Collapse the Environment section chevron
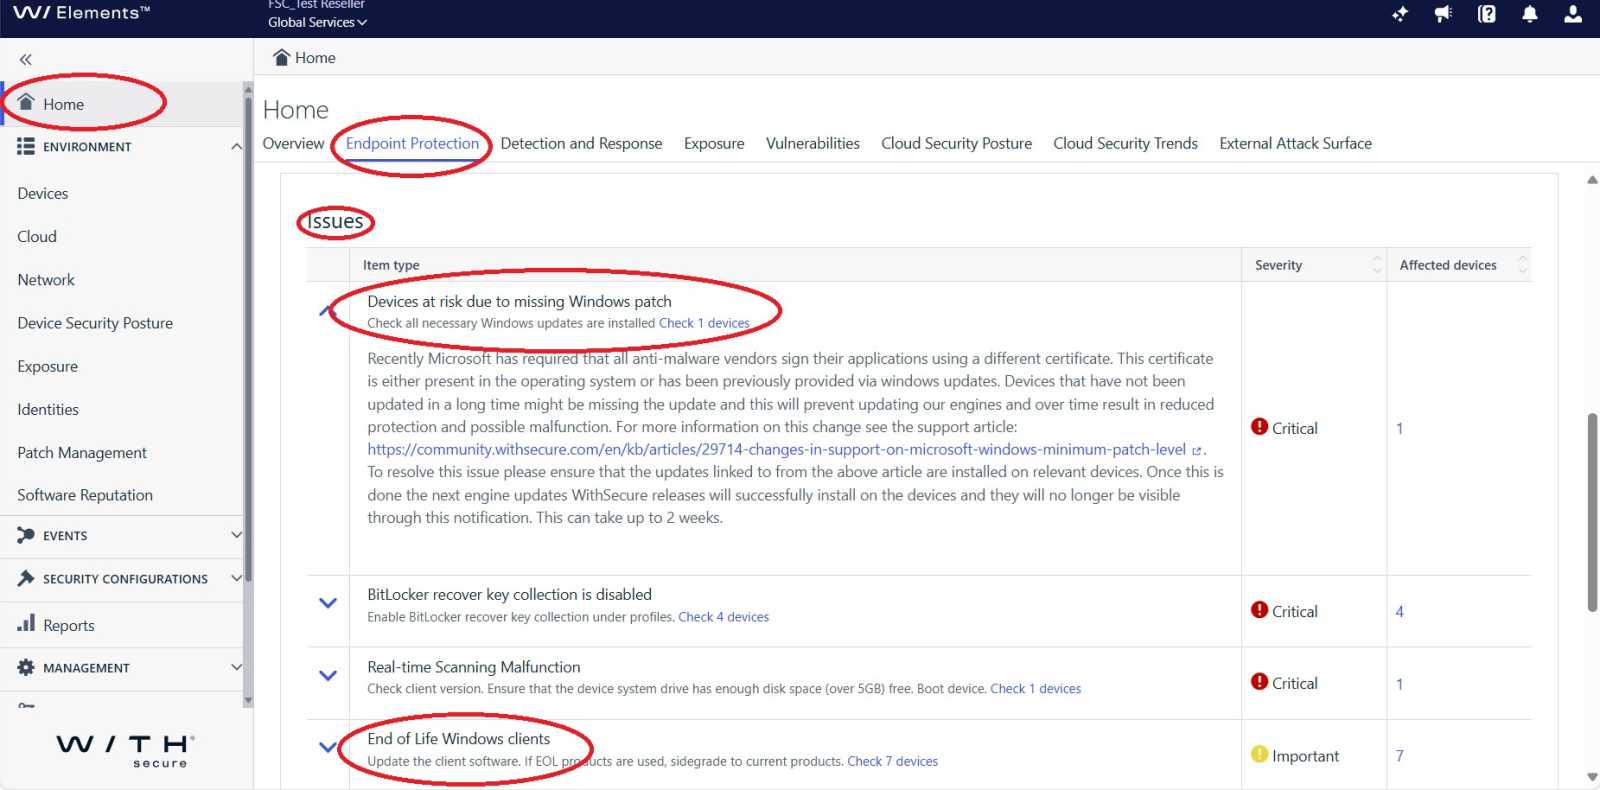1600x790 pixels. [236, 147]
